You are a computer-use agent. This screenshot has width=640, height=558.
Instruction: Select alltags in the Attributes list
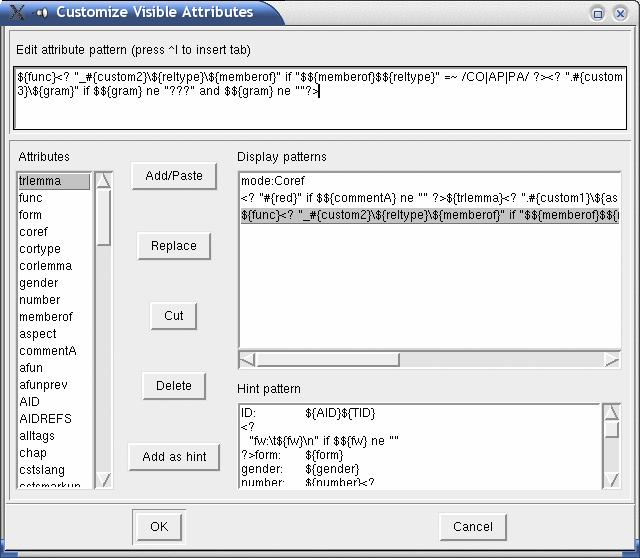point(54,436)
